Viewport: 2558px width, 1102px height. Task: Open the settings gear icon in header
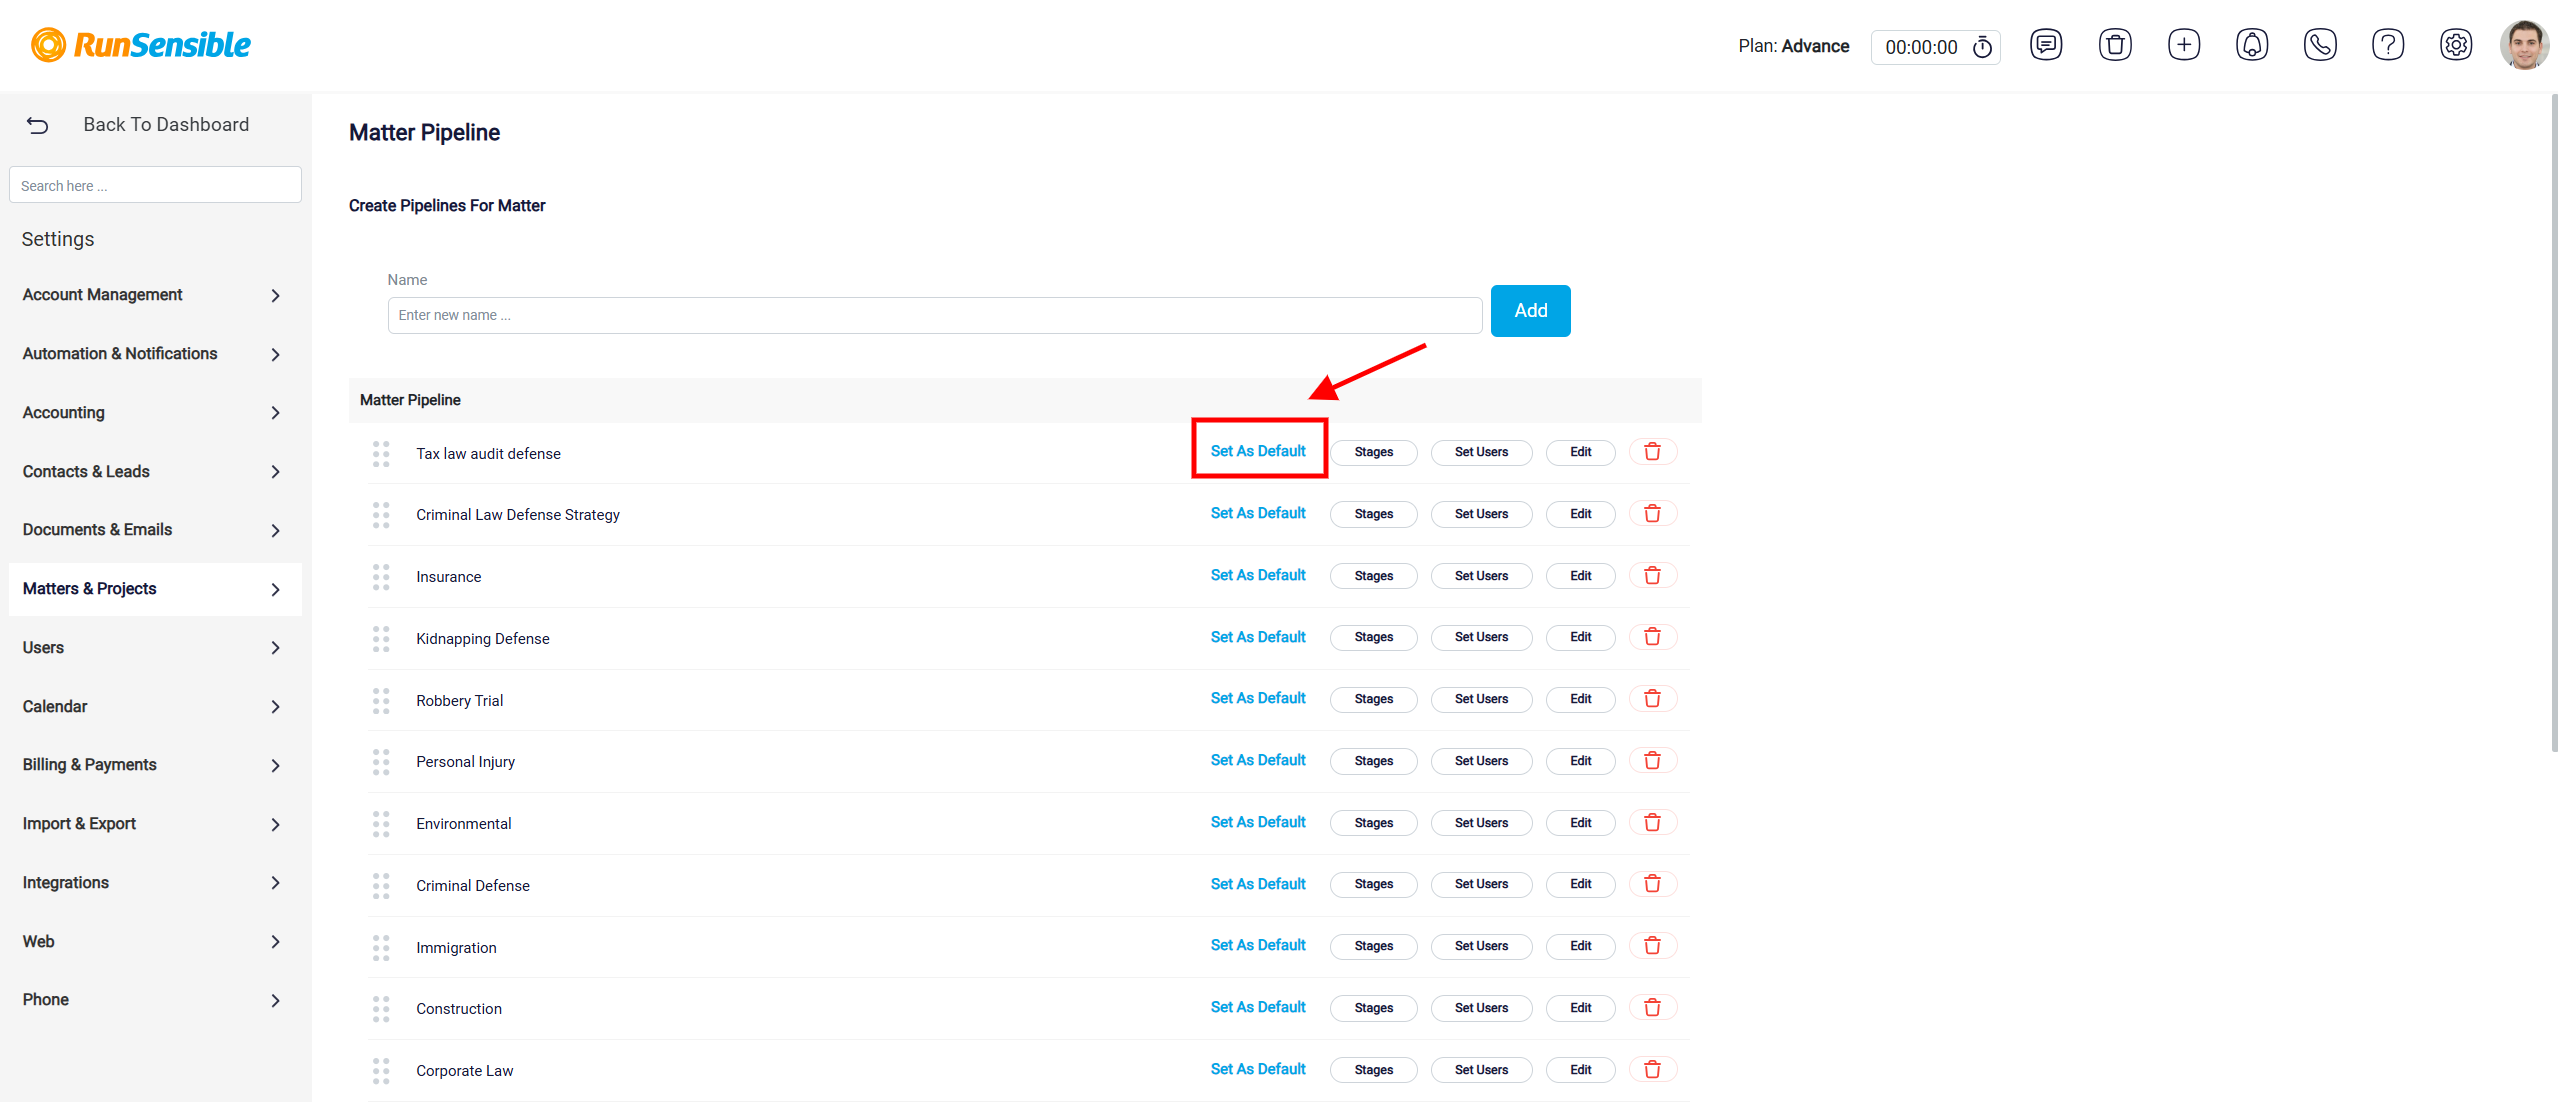tap(2456, 45)
